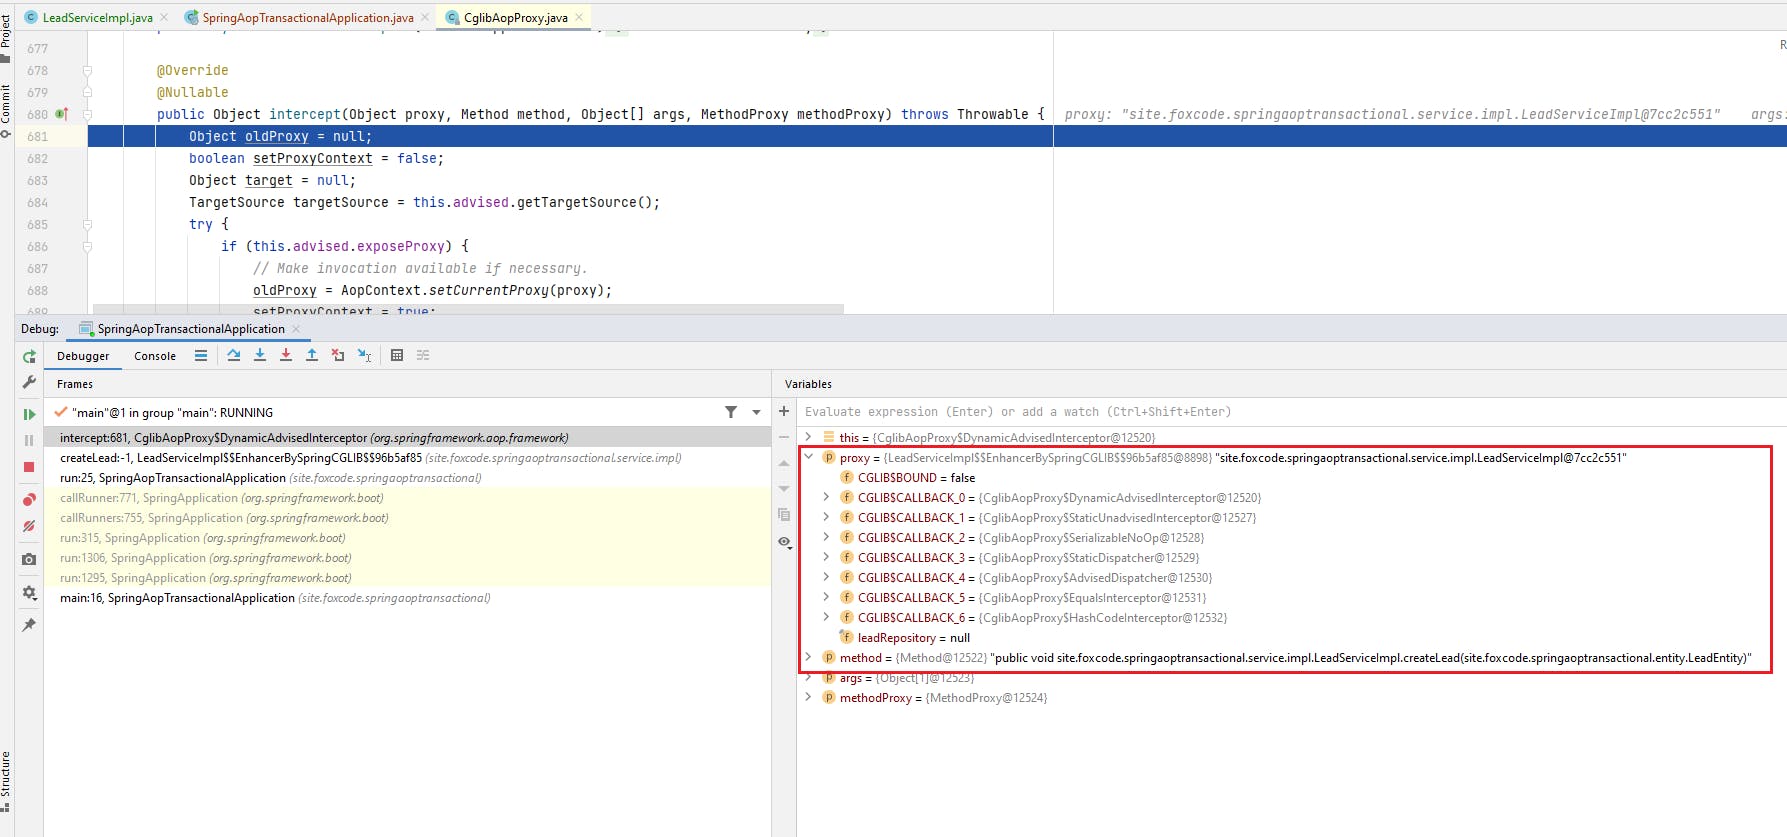
Task: Click the oldProxy variable on line 681
Action: click(277, 136)
